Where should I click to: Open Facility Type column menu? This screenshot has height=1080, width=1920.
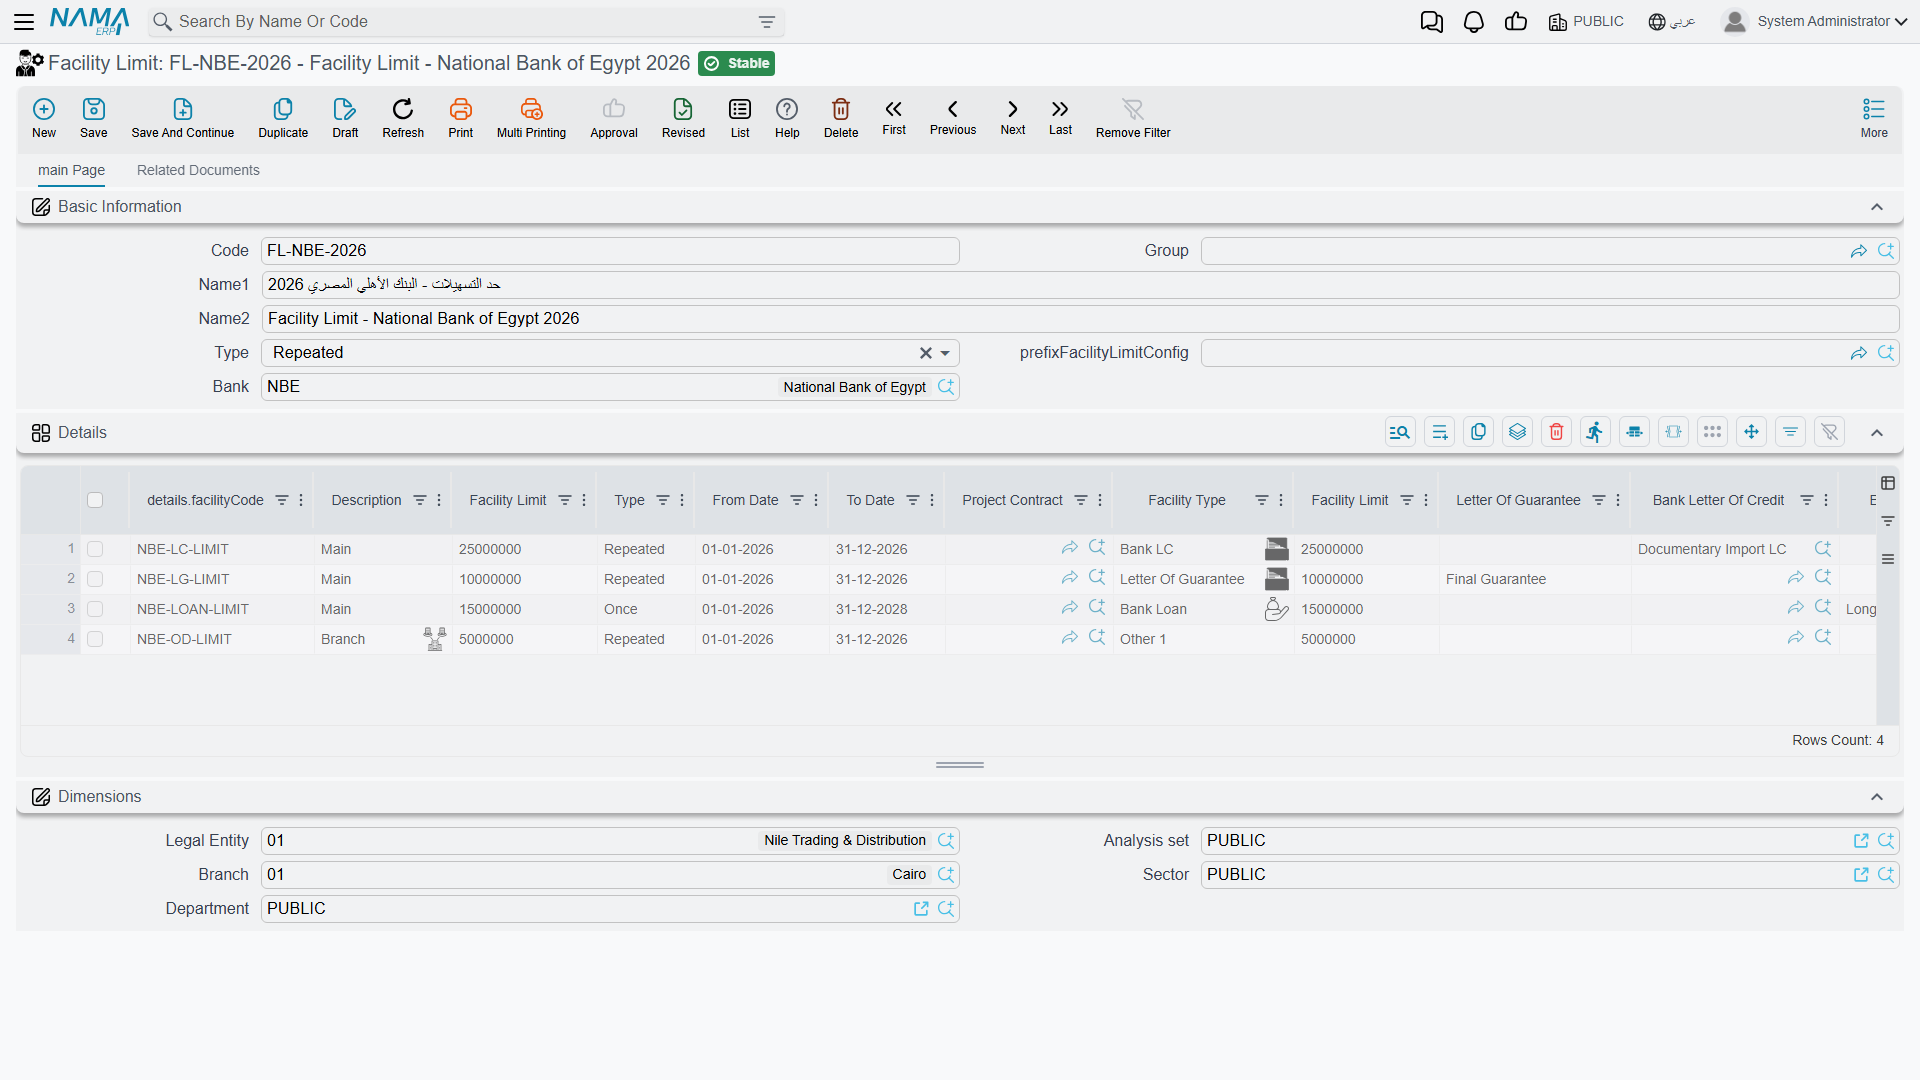(x=1281, y=500)
